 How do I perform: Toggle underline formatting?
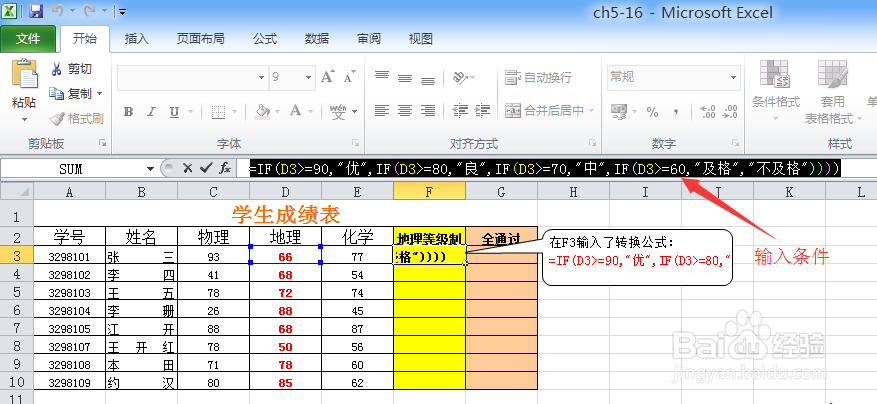[174, 111]
